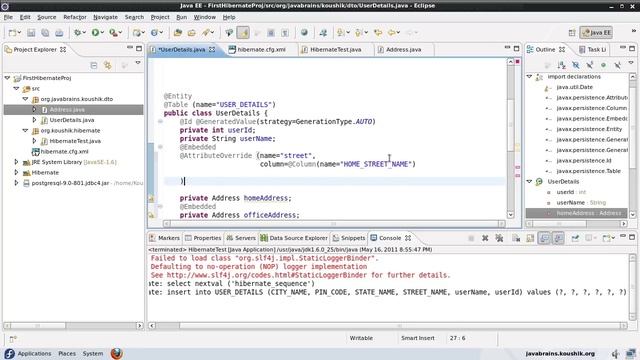Toggle Hide Static Members in Outline
The height and width of the screenshot is (360, 640).
(589, 65)
